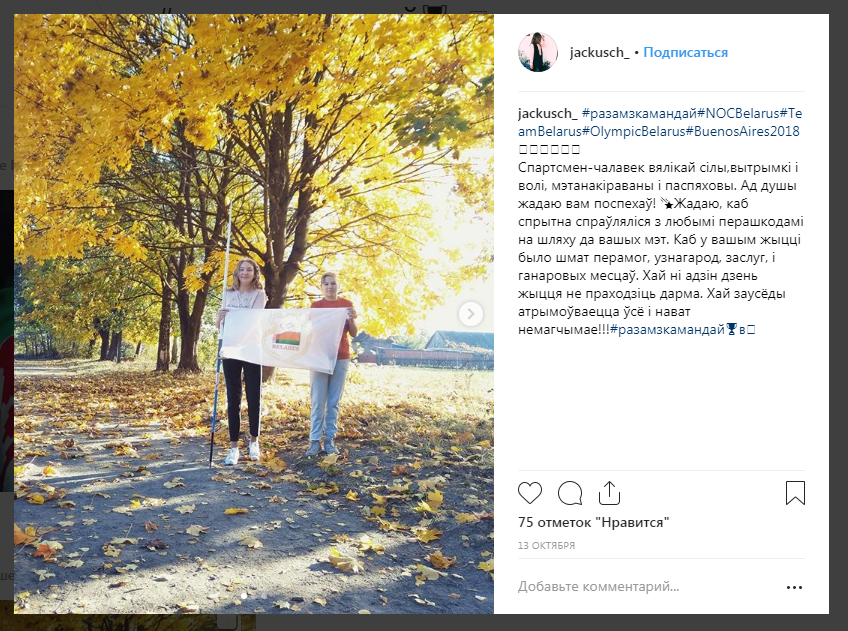The image size is (848, 631).
Task: Go to next photo with arrow
Action: point(471,314)
